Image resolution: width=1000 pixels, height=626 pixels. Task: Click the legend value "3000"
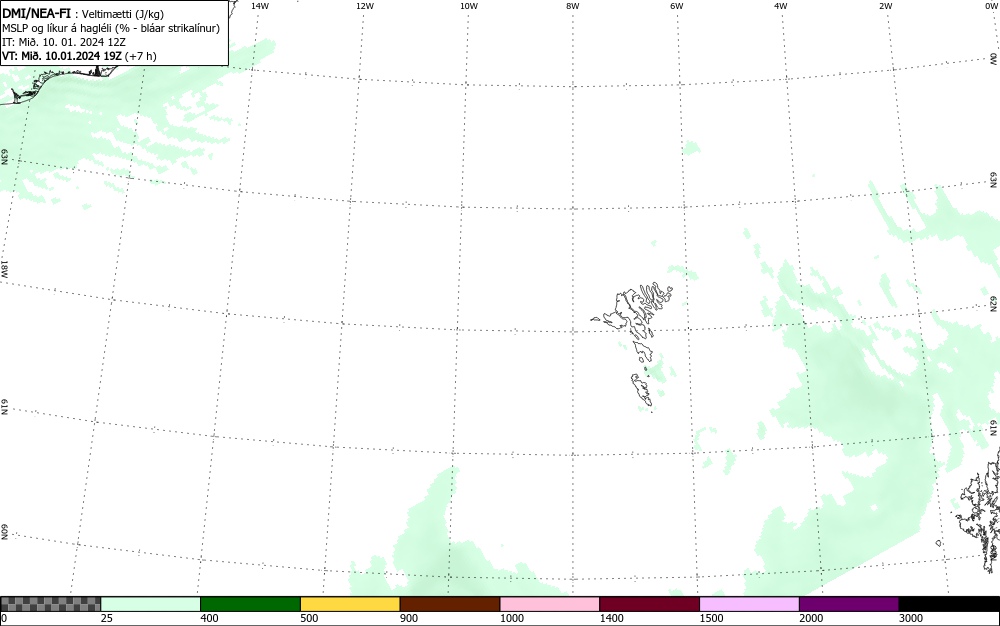(x=911, y=618)
